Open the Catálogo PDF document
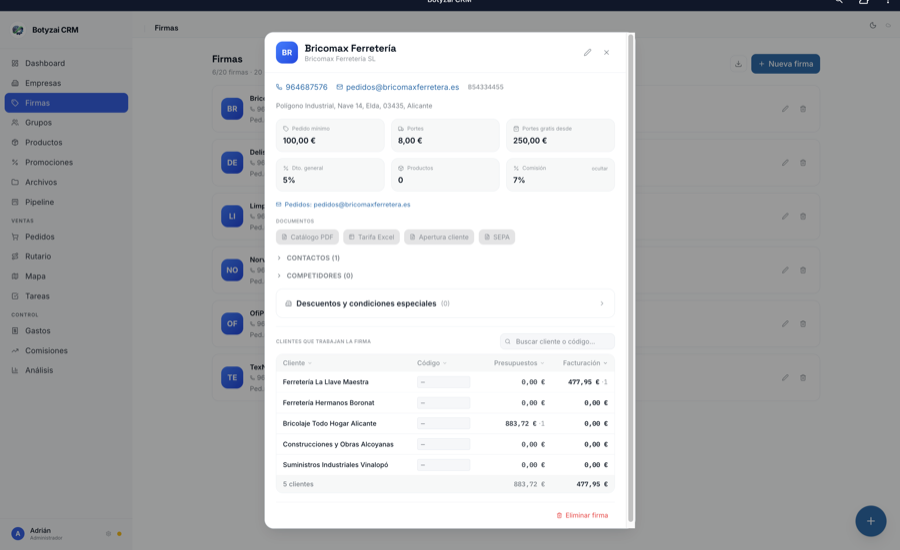900x550 pixels. (307, 237)
